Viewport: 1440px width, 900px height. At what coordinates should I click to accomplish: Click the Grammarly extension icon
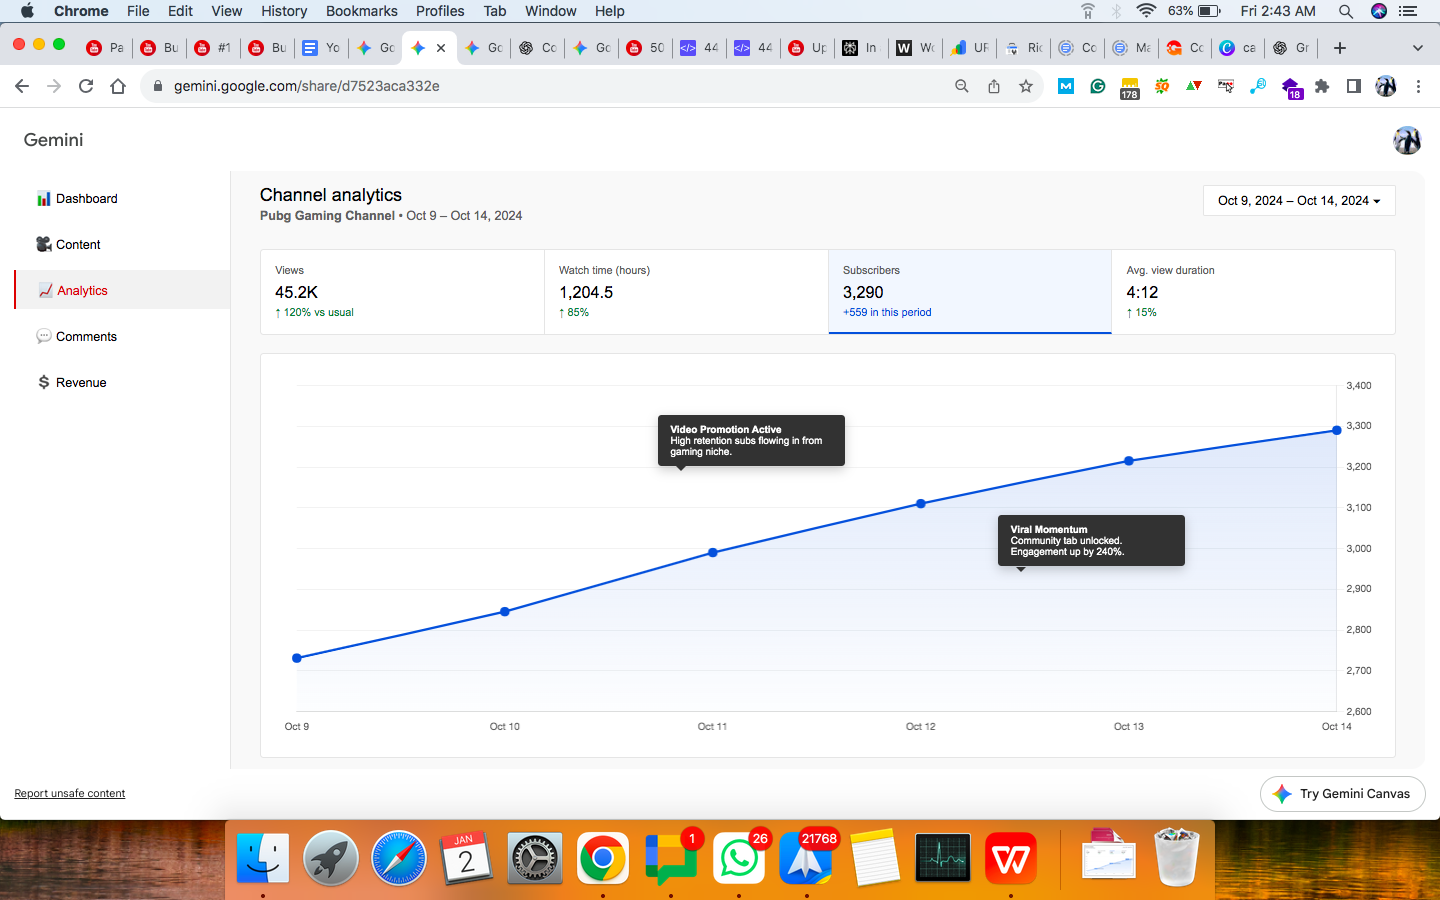(1097, 87)
